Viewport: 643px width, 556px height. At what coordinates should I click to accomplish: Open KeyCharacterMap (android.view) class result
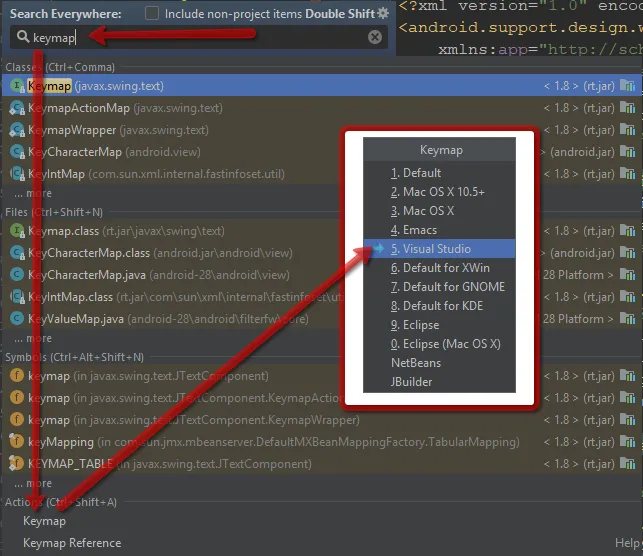pos(321,152)
